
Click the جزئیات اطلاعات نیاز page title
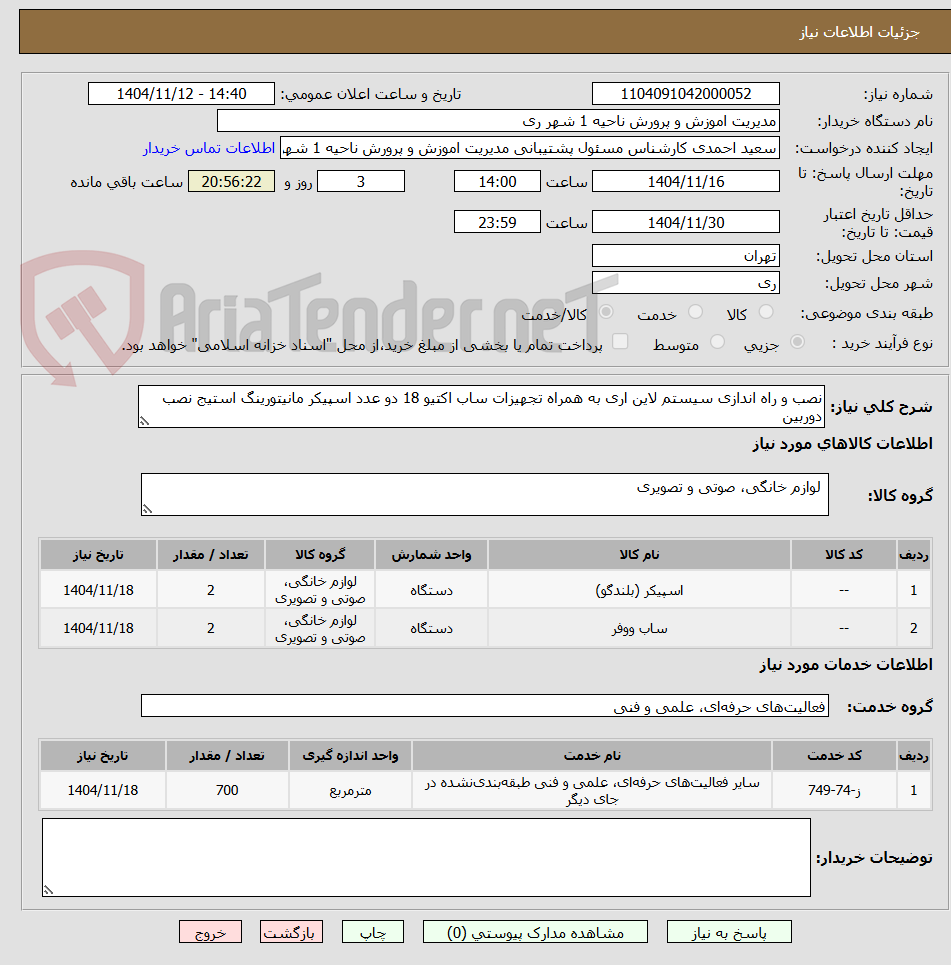pyautogui.click(x=859, y=32)
